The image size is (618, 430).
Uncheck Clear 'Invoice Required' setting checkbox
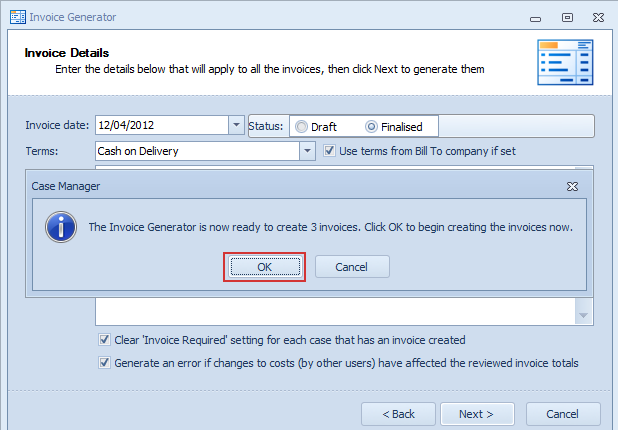(x=104, y=339)
